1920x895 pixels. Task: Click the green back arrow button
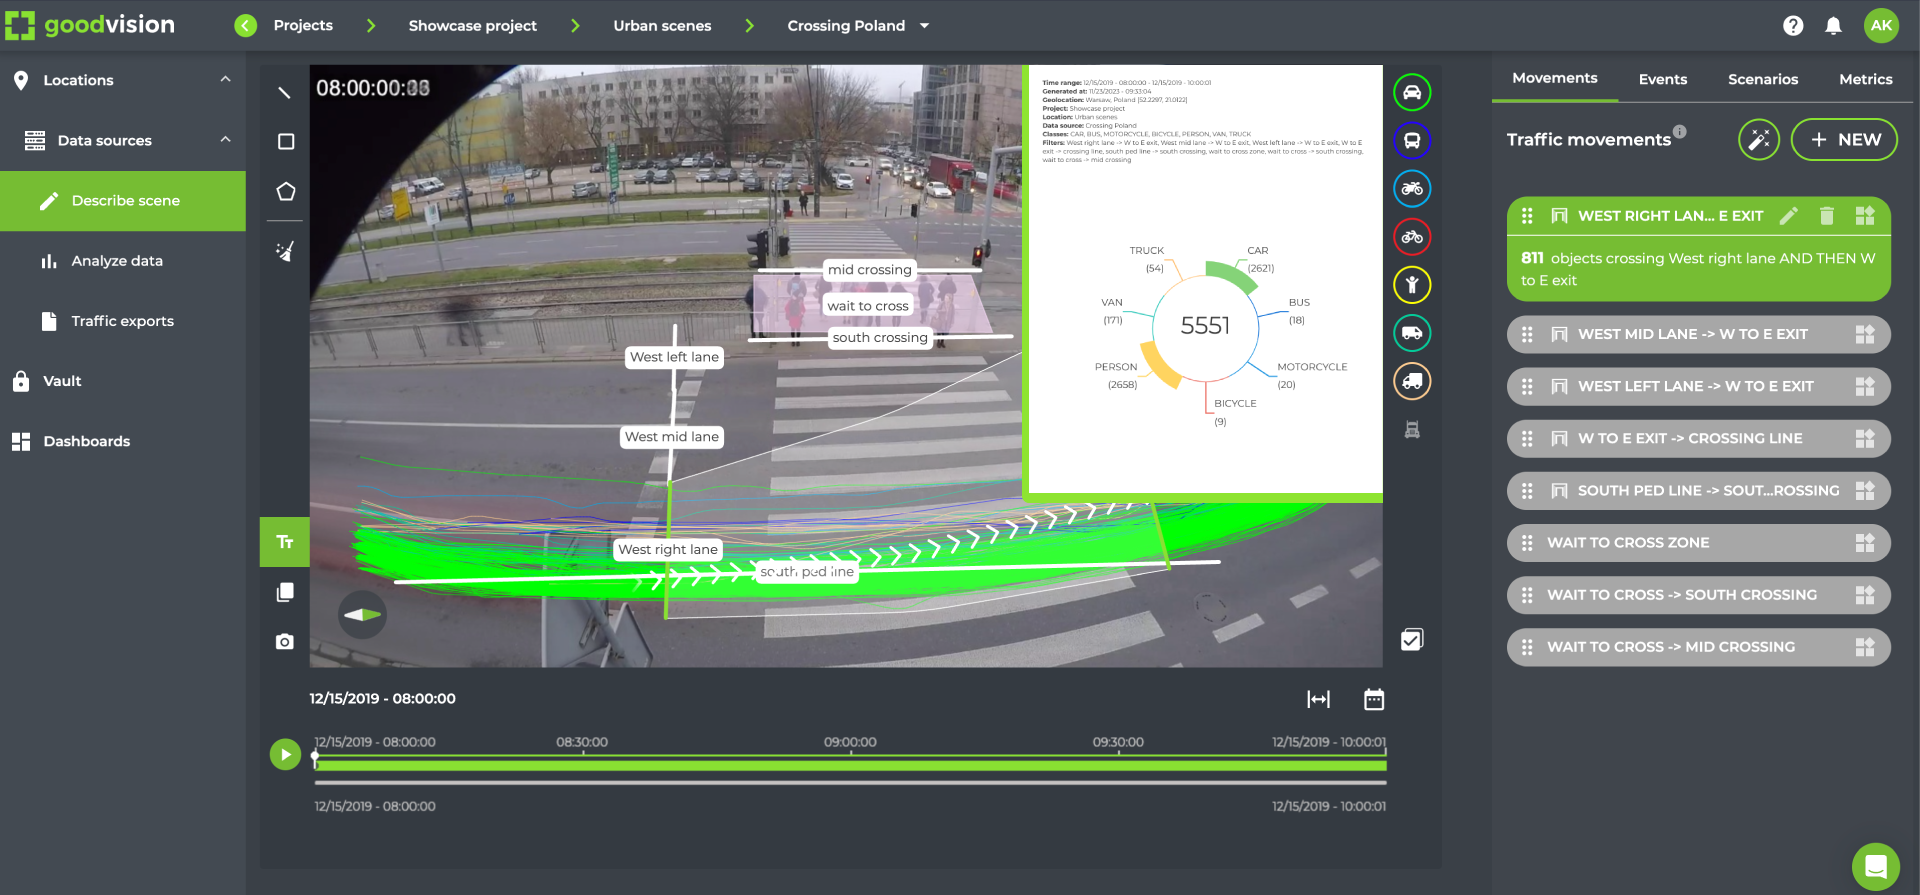246,26
